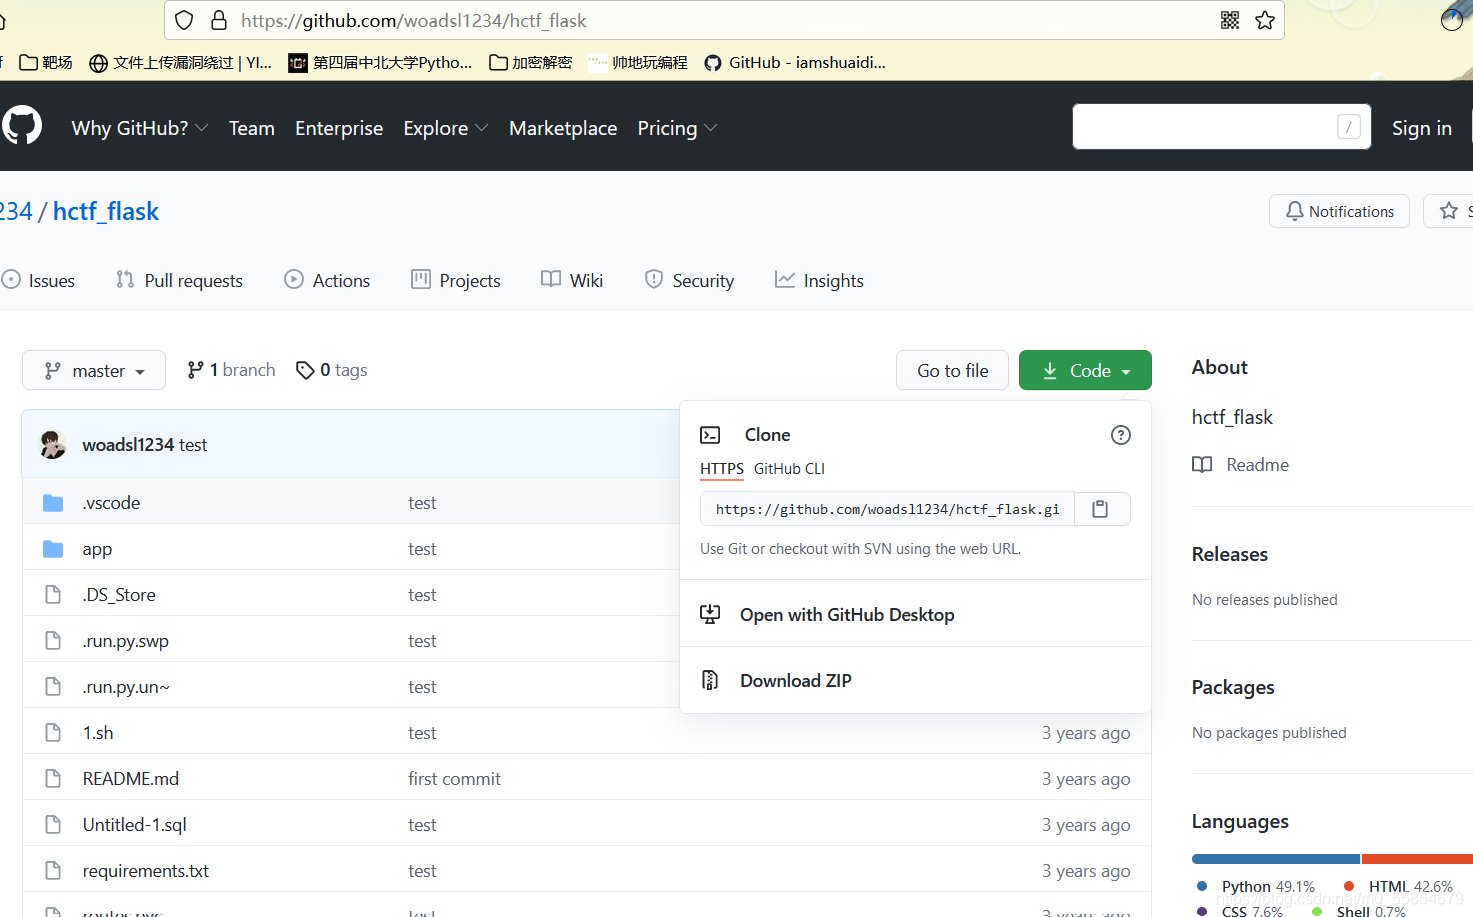Screen dimensions: 1473x917
Task: Expand the Pricing menu
Action: point(677,128)
